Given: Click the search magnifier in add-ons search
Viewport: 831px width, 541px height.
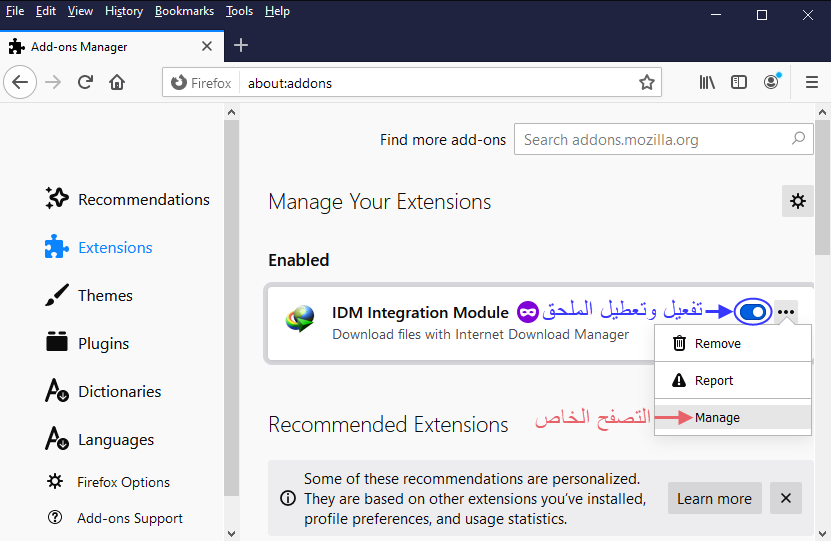Looking at the screenshot, I should coord(798,139).
